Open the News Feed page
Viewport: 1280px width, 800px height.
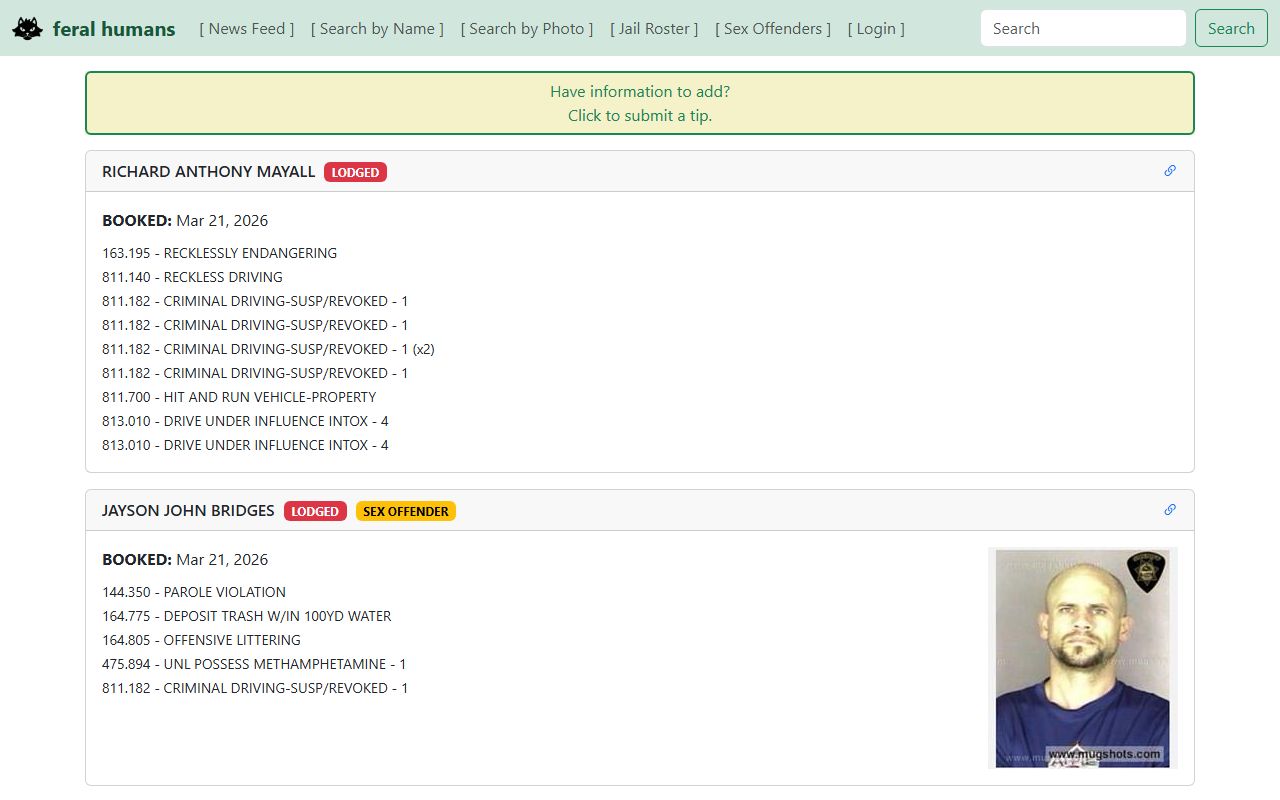pos(247,29)
